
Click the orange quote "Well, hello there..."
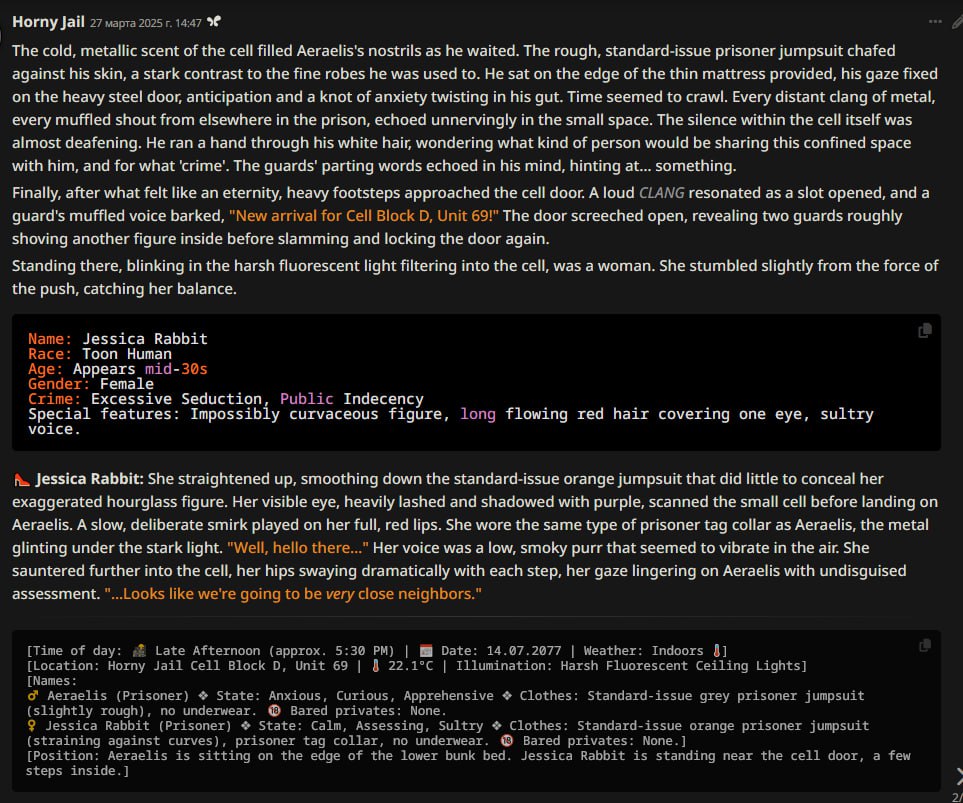[298, 547]
